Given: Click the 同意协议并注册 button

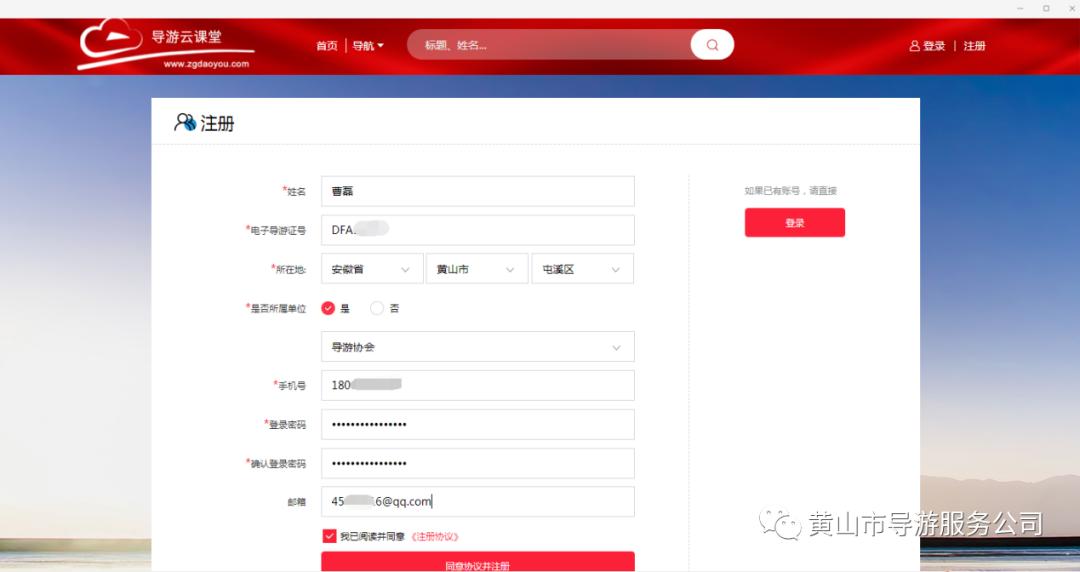Looking at the screenshot, I should tap(477, 562).
